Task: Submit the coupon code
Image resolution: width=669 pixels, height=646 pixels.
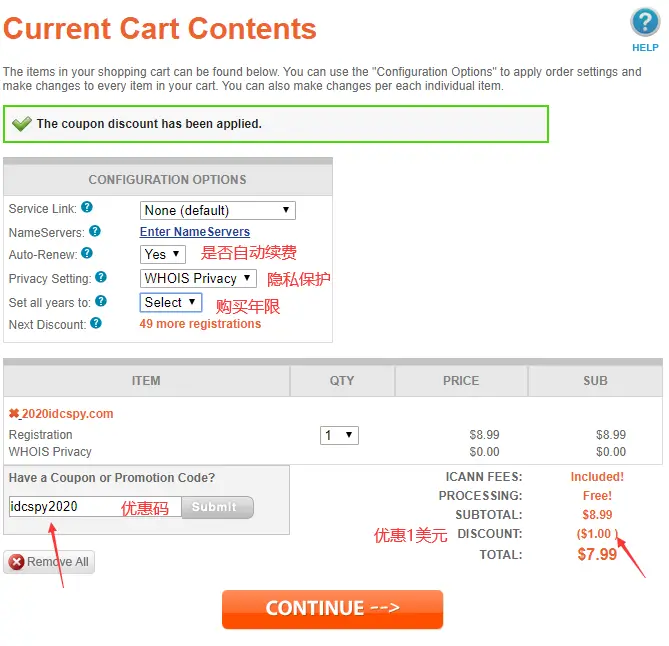Action: point(218,507)
